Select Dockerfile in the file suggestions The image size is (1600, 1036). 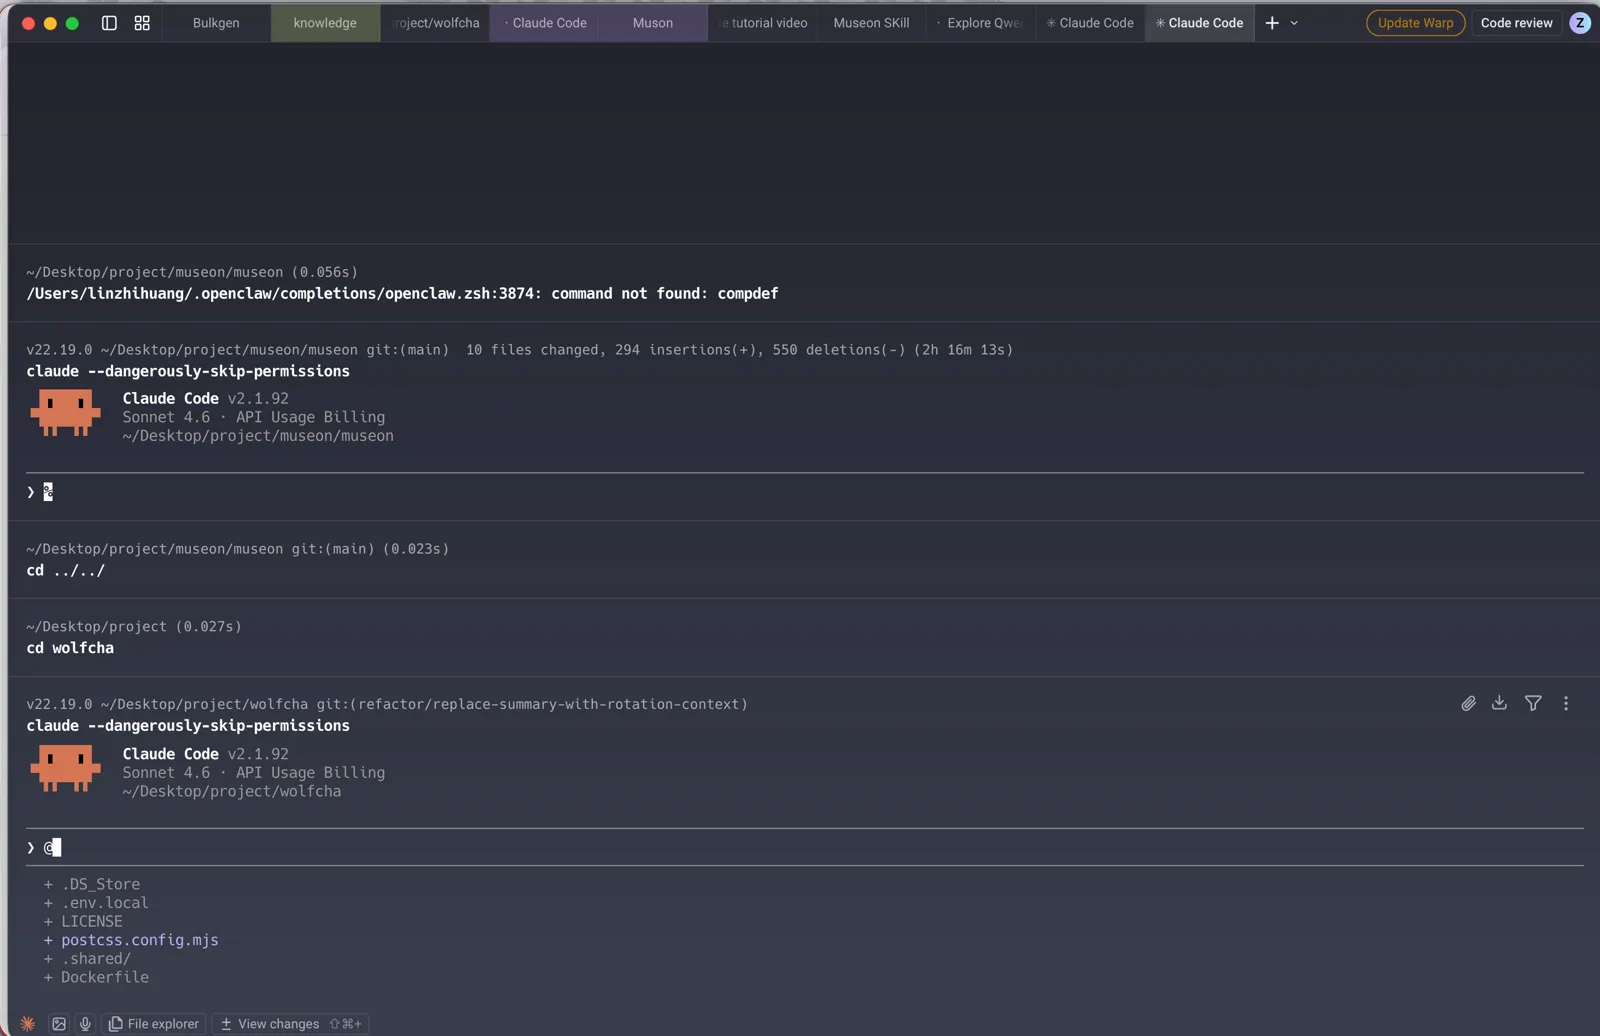(105, 977)
